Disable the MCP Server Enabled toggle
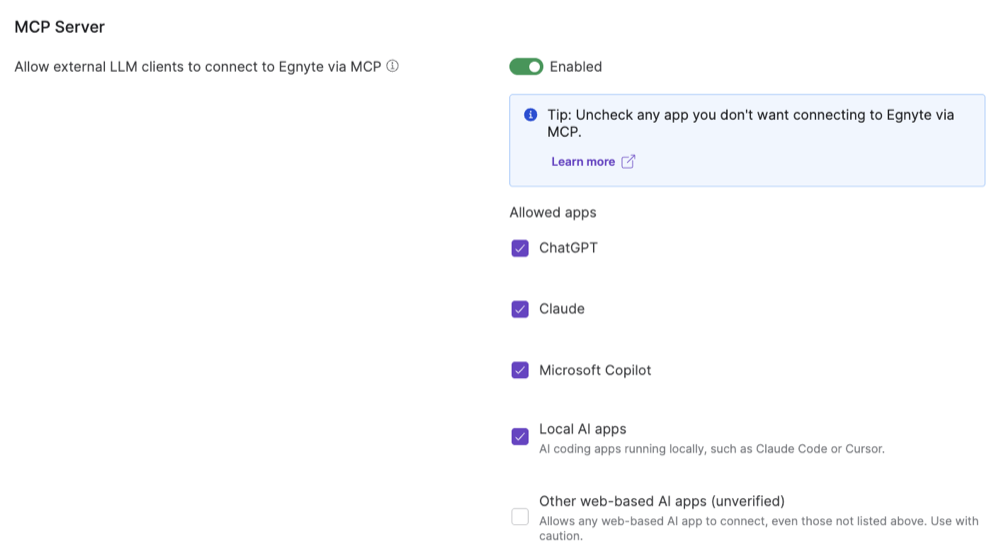Screen dimensions: 999x552 [x=526, y=67]
